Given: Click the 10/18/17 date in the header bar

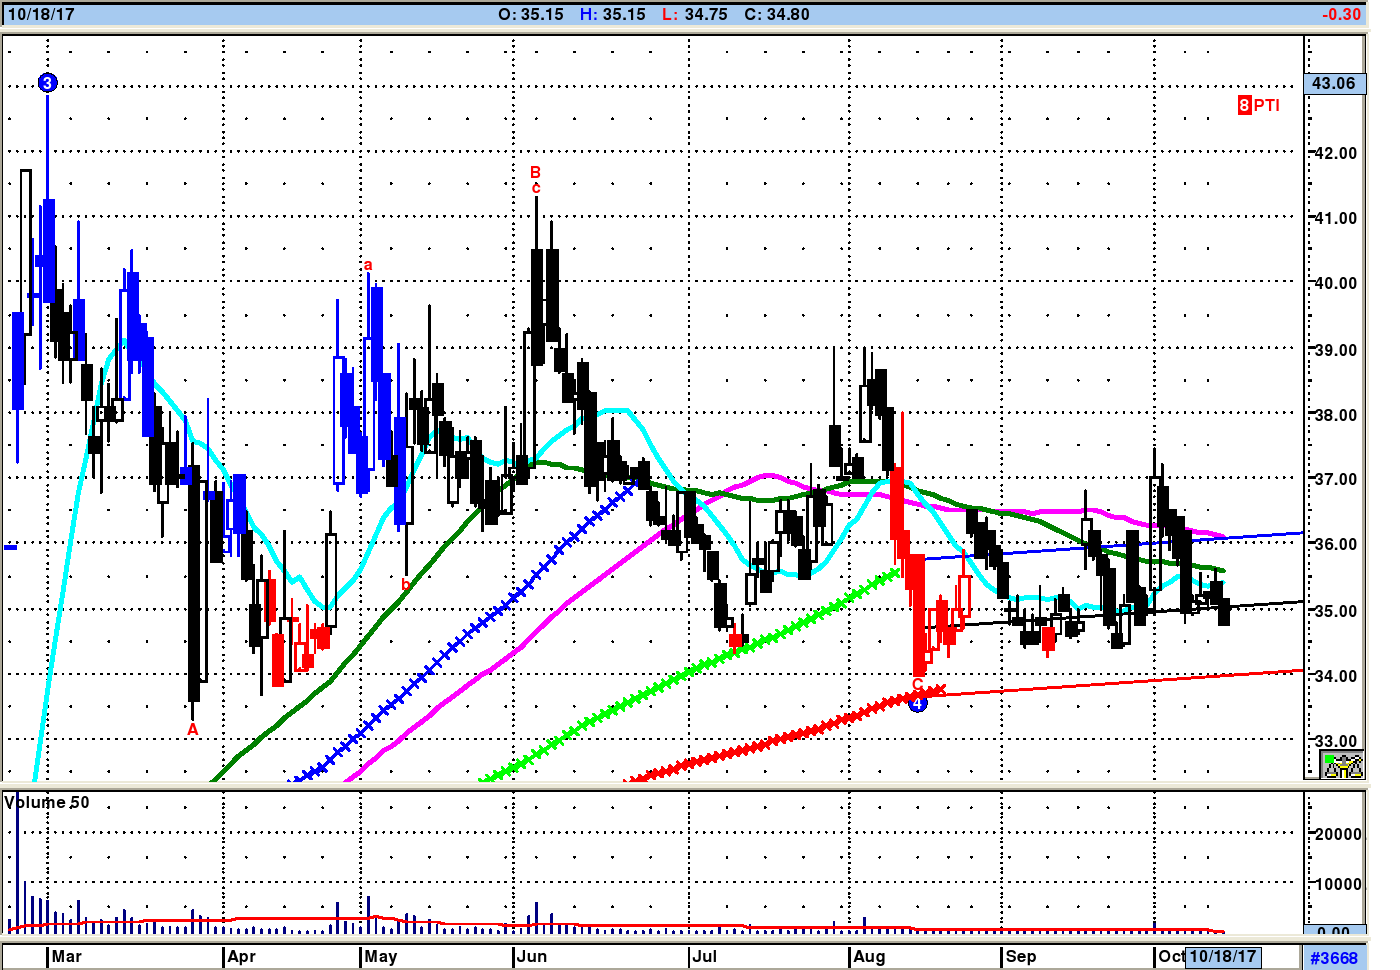Looking at the screenshot, I should [x=41, y=14].
